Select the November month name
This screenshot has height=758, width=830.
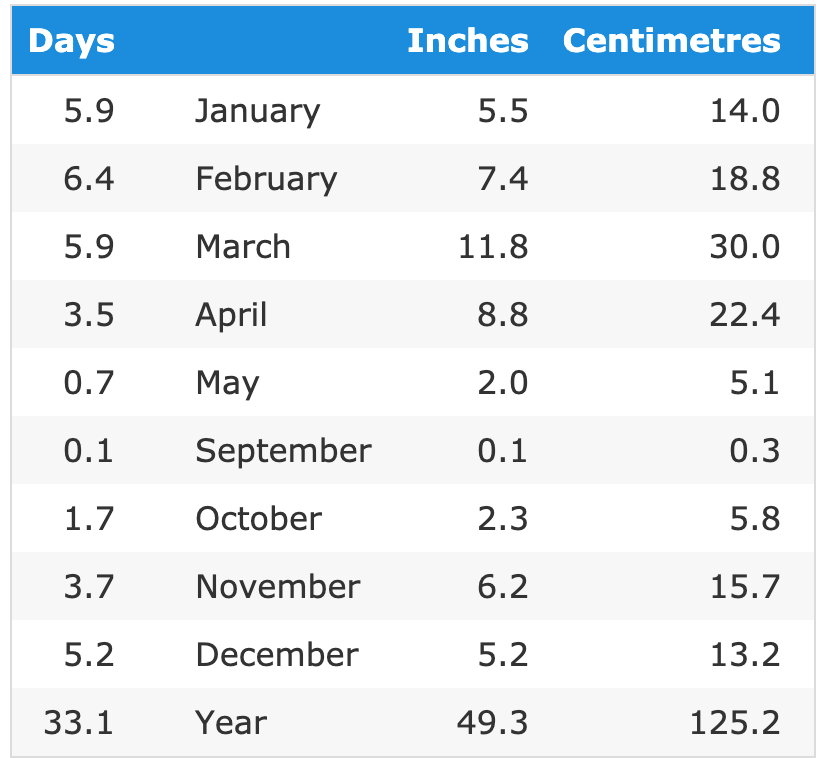coord(277,586)
